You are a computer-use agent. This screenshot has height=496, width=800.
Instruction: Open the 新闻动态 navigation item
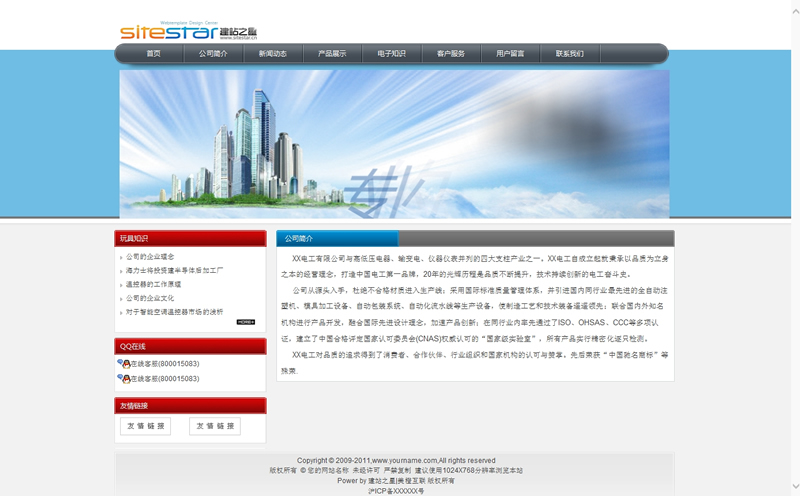click(272, 54)
